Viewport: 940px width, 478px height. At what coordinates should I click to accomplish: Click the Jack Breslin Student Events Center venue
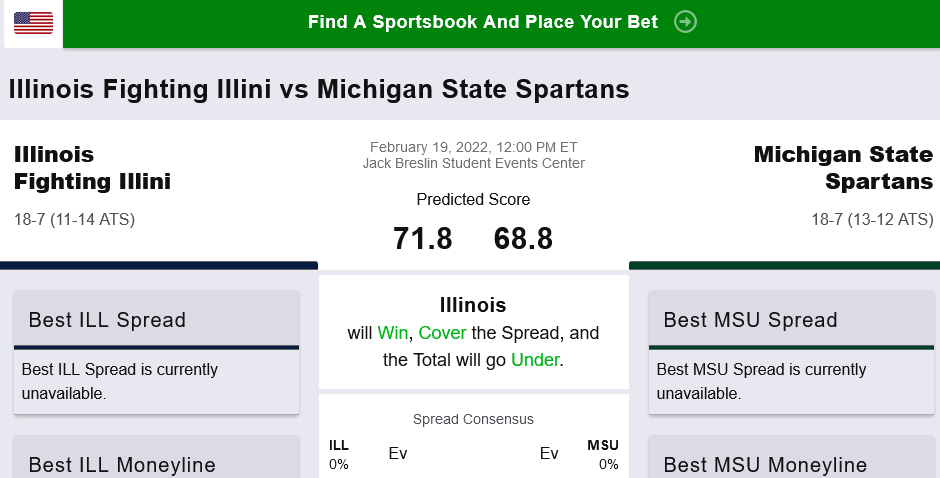pos(473,164)
